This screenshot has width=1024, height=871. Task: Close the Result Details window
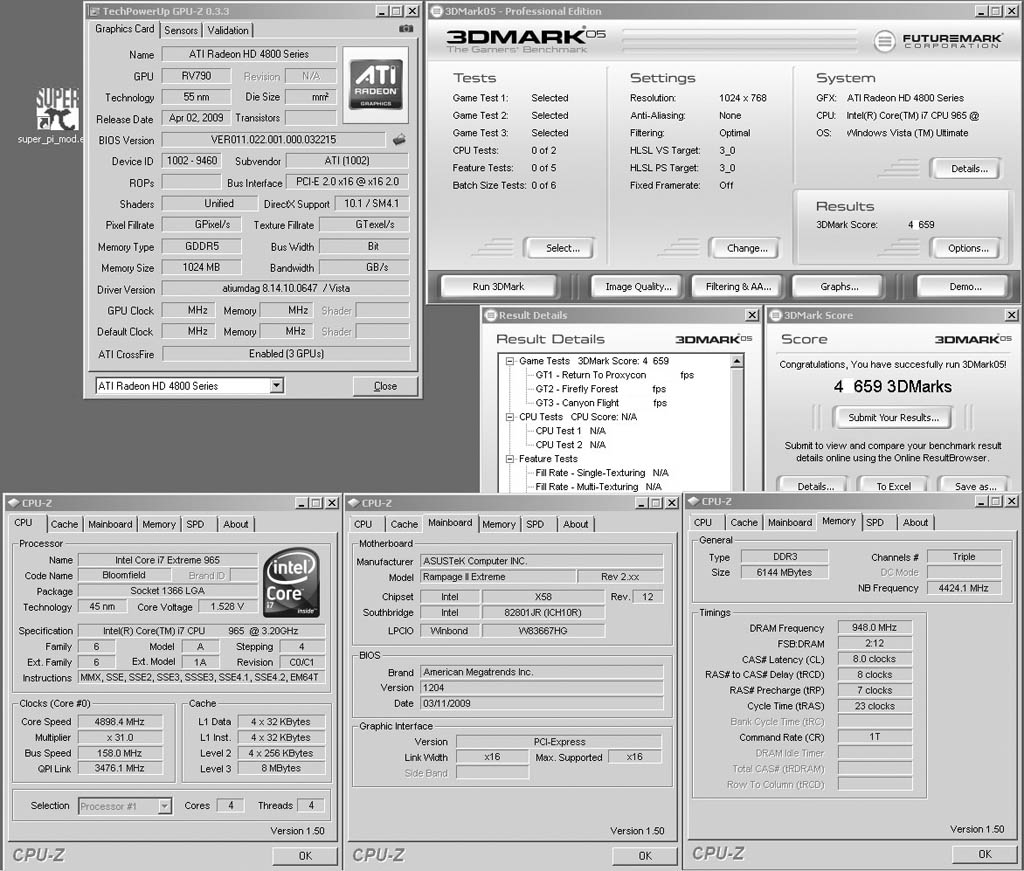752,315
